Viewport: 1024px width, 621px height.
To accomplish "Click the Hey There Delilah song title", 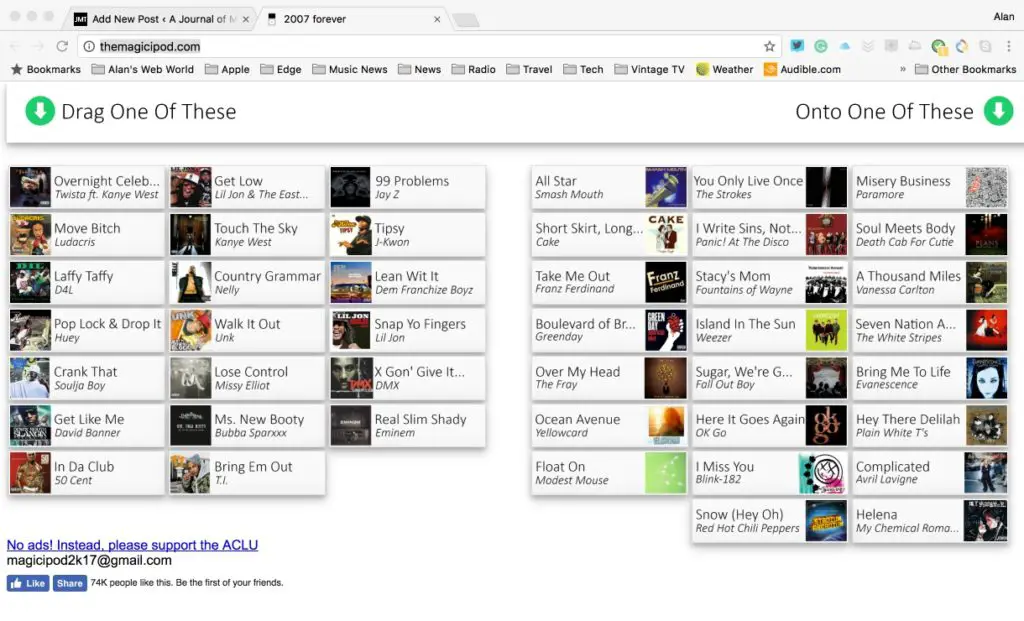I will coord(908,419).
